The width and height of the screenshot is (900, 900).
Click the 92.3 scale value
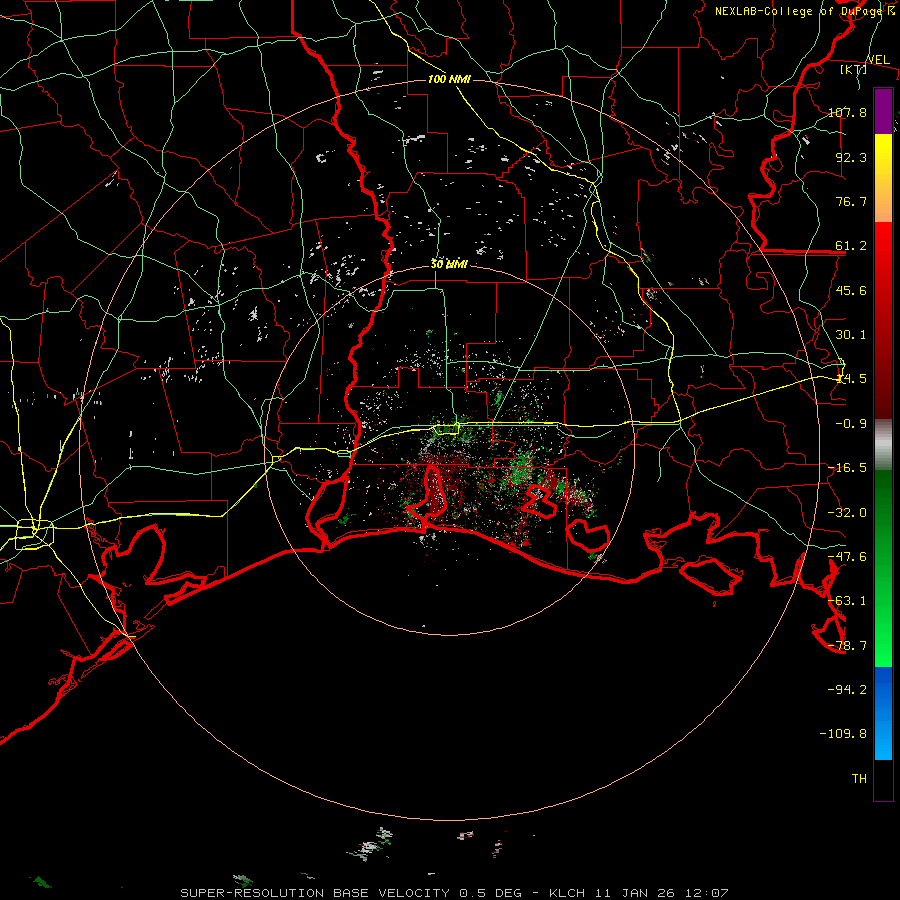click(851, 157)
